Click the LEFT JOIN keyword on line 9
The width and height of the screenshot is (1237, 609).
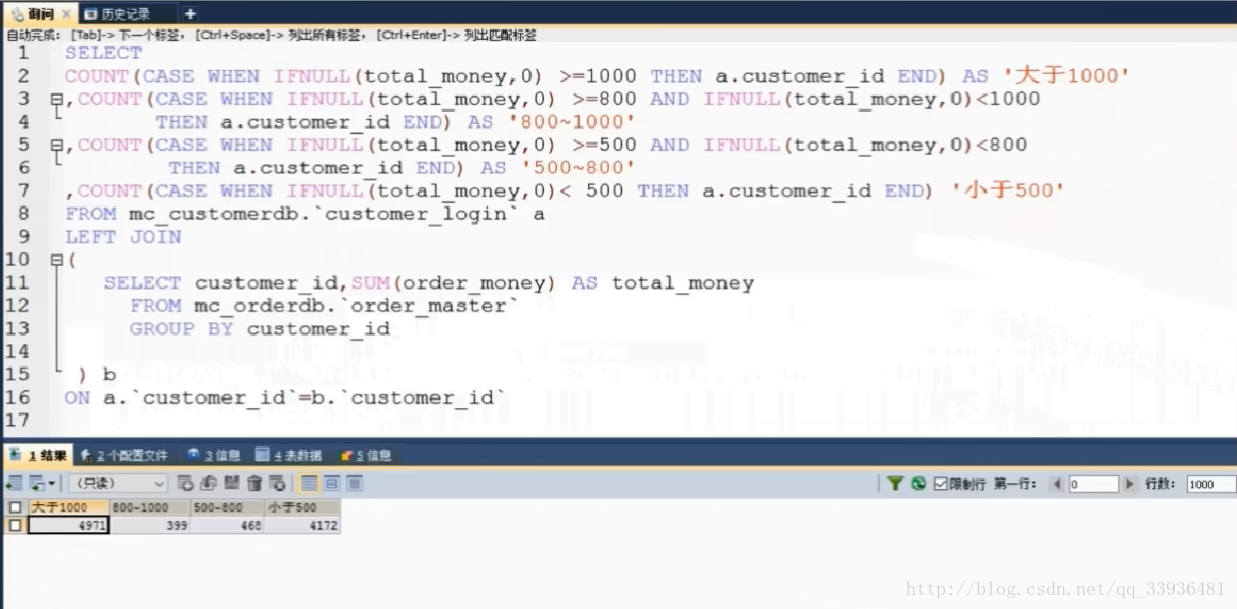(123, 237)
